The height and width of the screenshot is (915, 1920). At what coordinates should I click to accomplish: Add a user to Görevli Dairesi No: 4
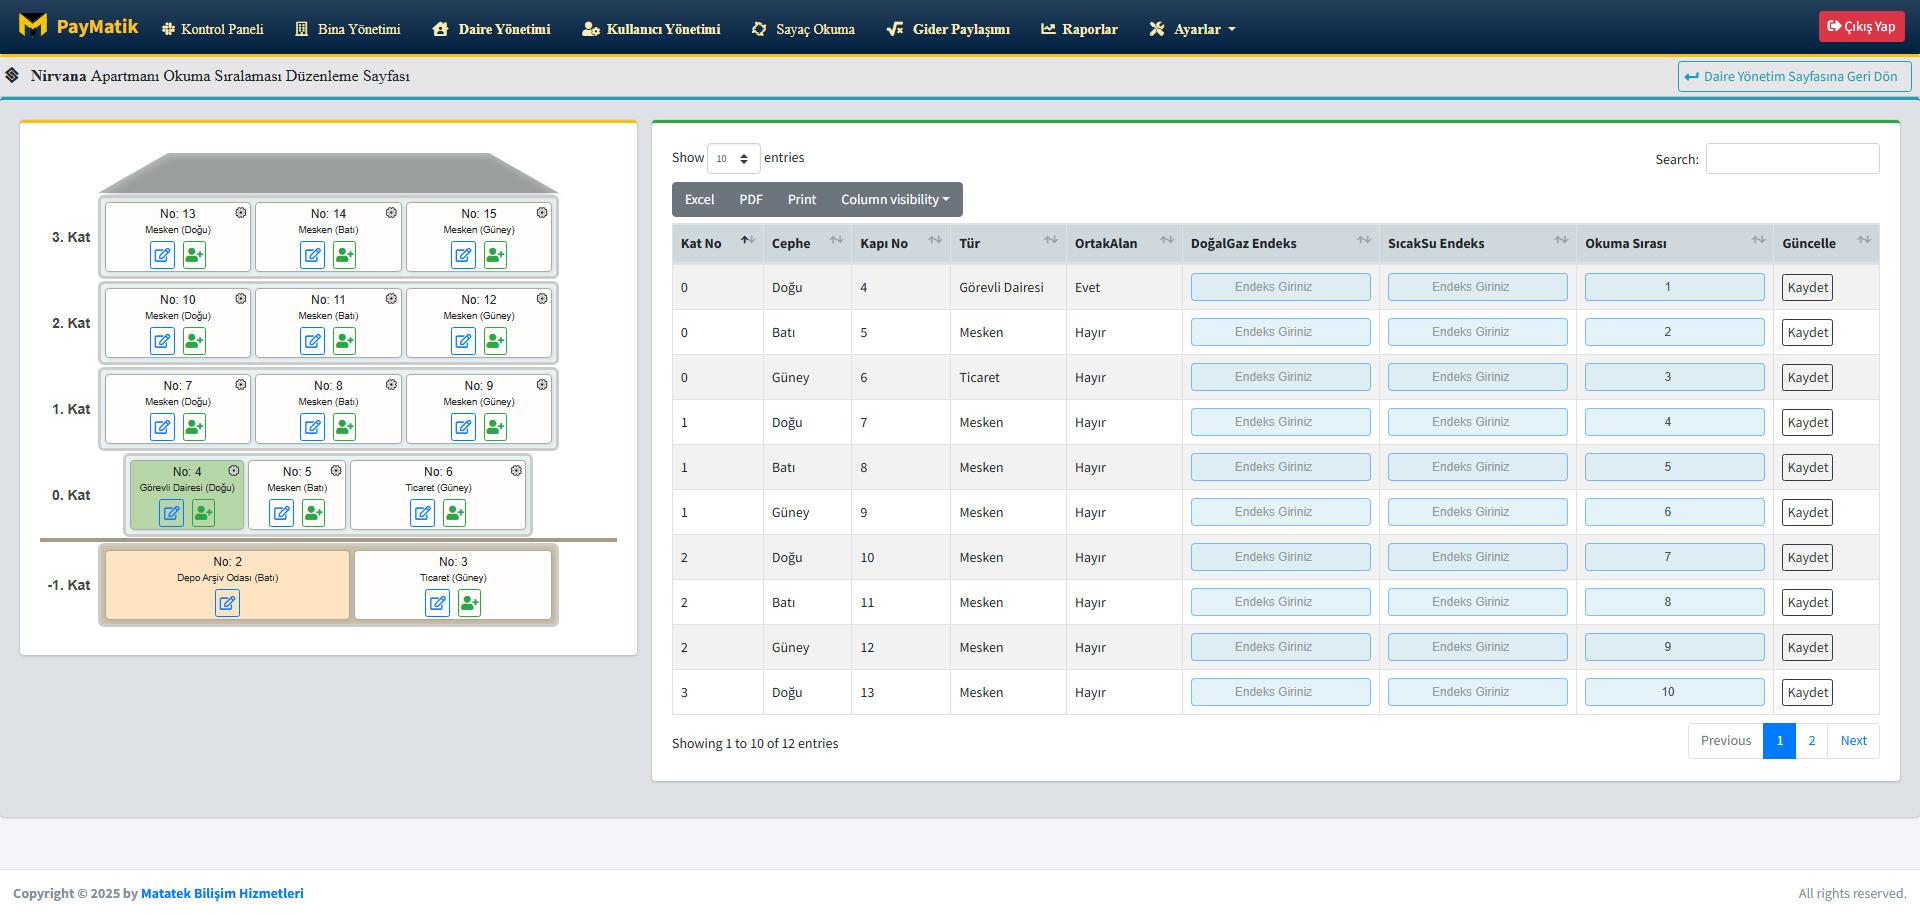(x=204, y=513)
